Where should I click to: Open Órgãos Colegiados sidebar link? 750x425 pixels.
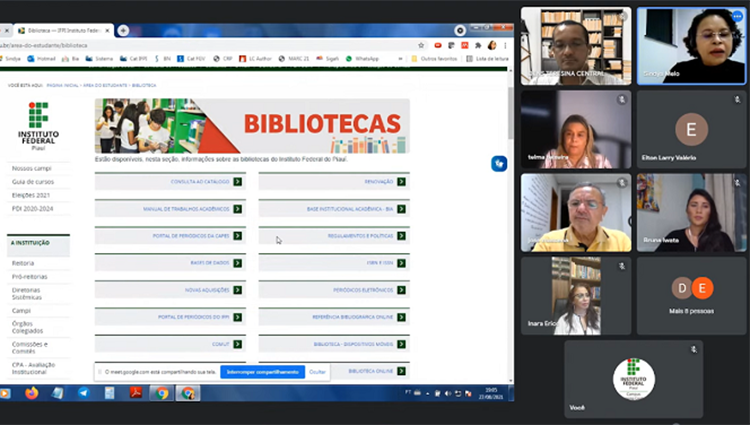(27, 327)
